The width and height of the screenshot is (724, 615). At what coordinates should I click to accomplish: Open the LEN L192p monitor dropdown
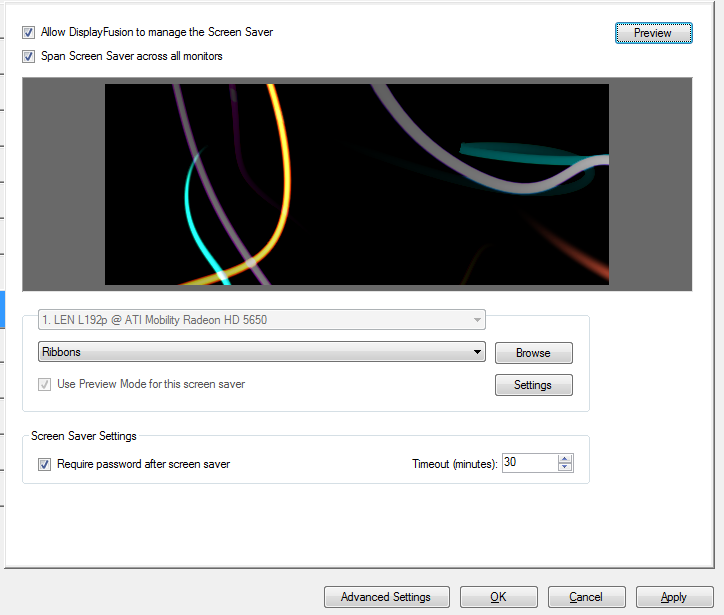tap(476, 320)
